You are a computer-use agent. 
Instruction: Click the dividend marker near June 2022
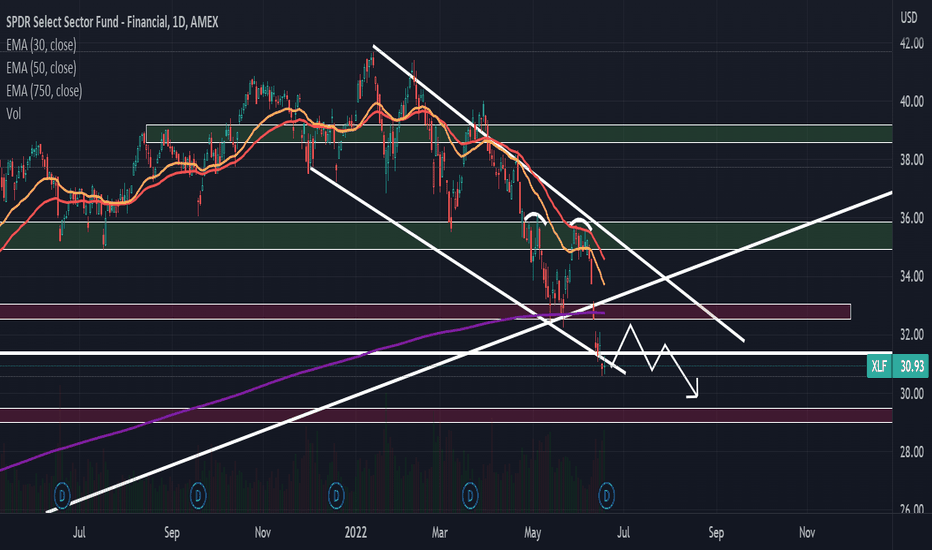[x=606, y=495]
